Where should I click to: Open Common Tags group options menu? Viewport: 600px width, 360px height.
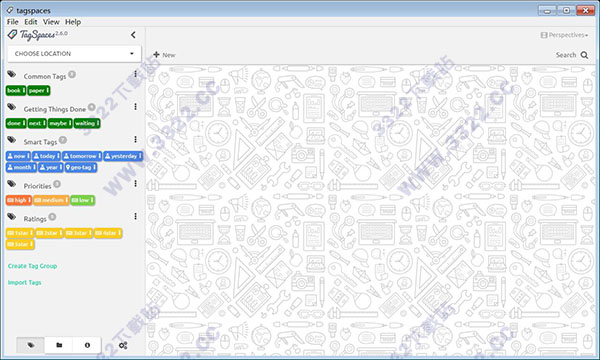[135, 74]
